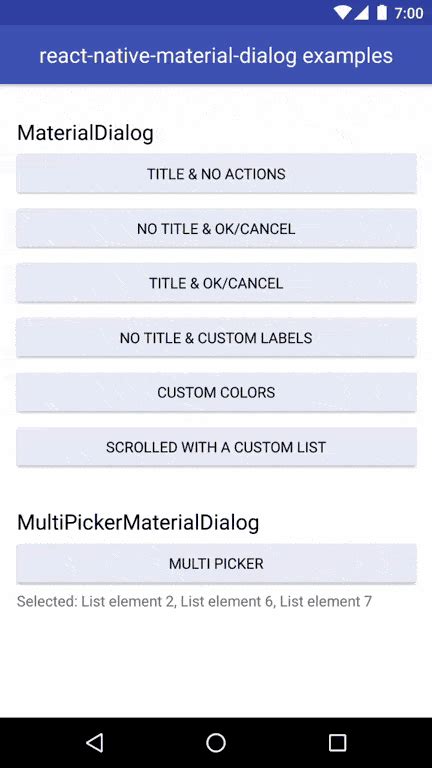
Task: Launch the TITLE & OK/CANCEL dialog
Action: click(x=216, y=283)
